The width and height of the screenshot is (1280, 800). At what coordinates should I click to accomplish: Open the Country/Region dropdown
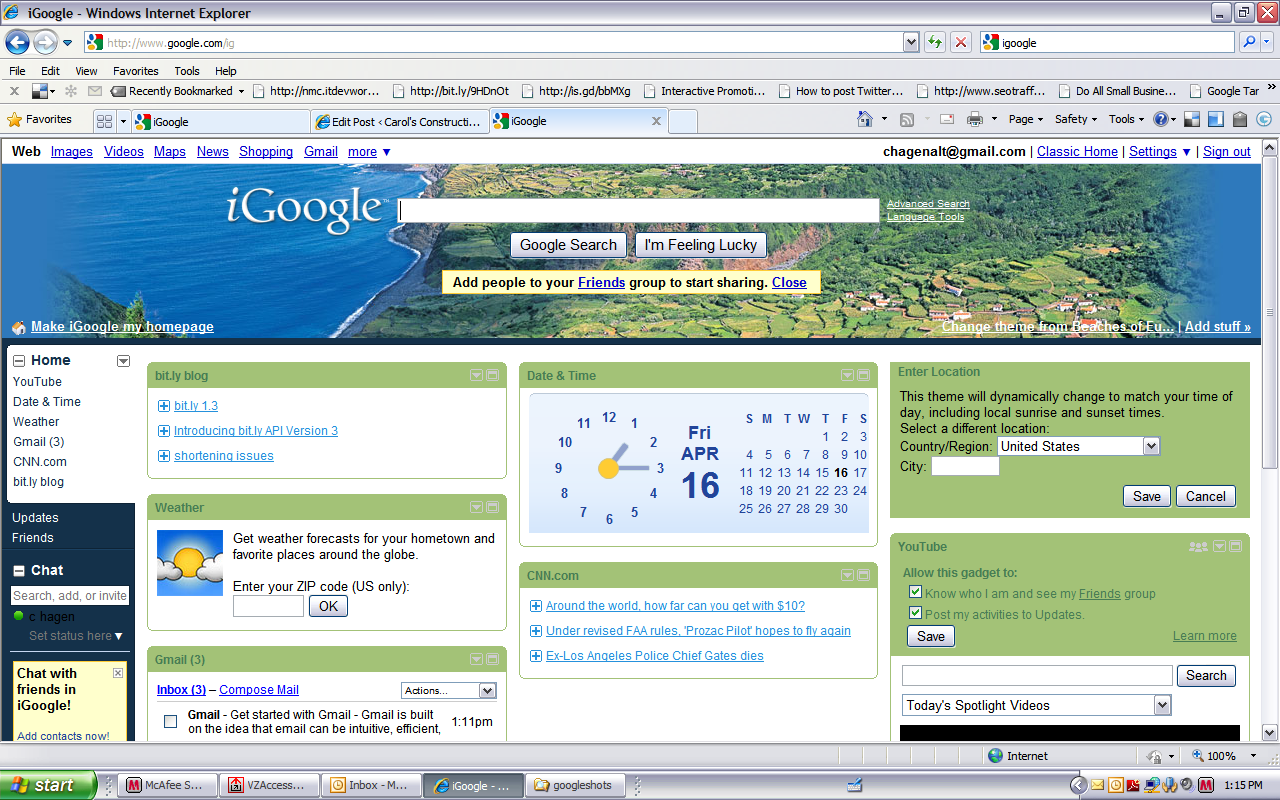click(1151, 446)
